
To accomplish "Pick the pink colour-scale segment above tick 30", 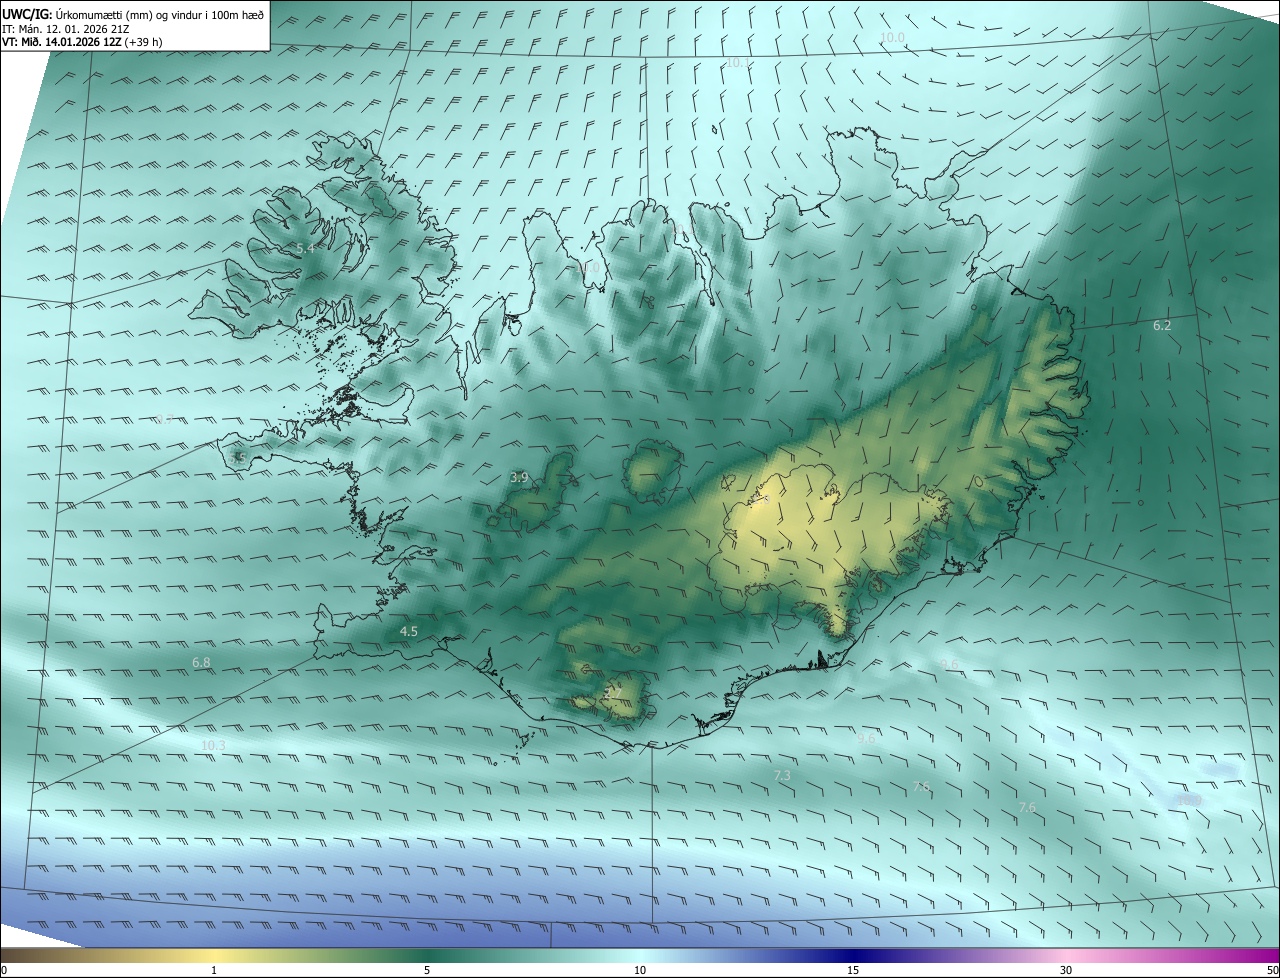I will (1066, 955).
